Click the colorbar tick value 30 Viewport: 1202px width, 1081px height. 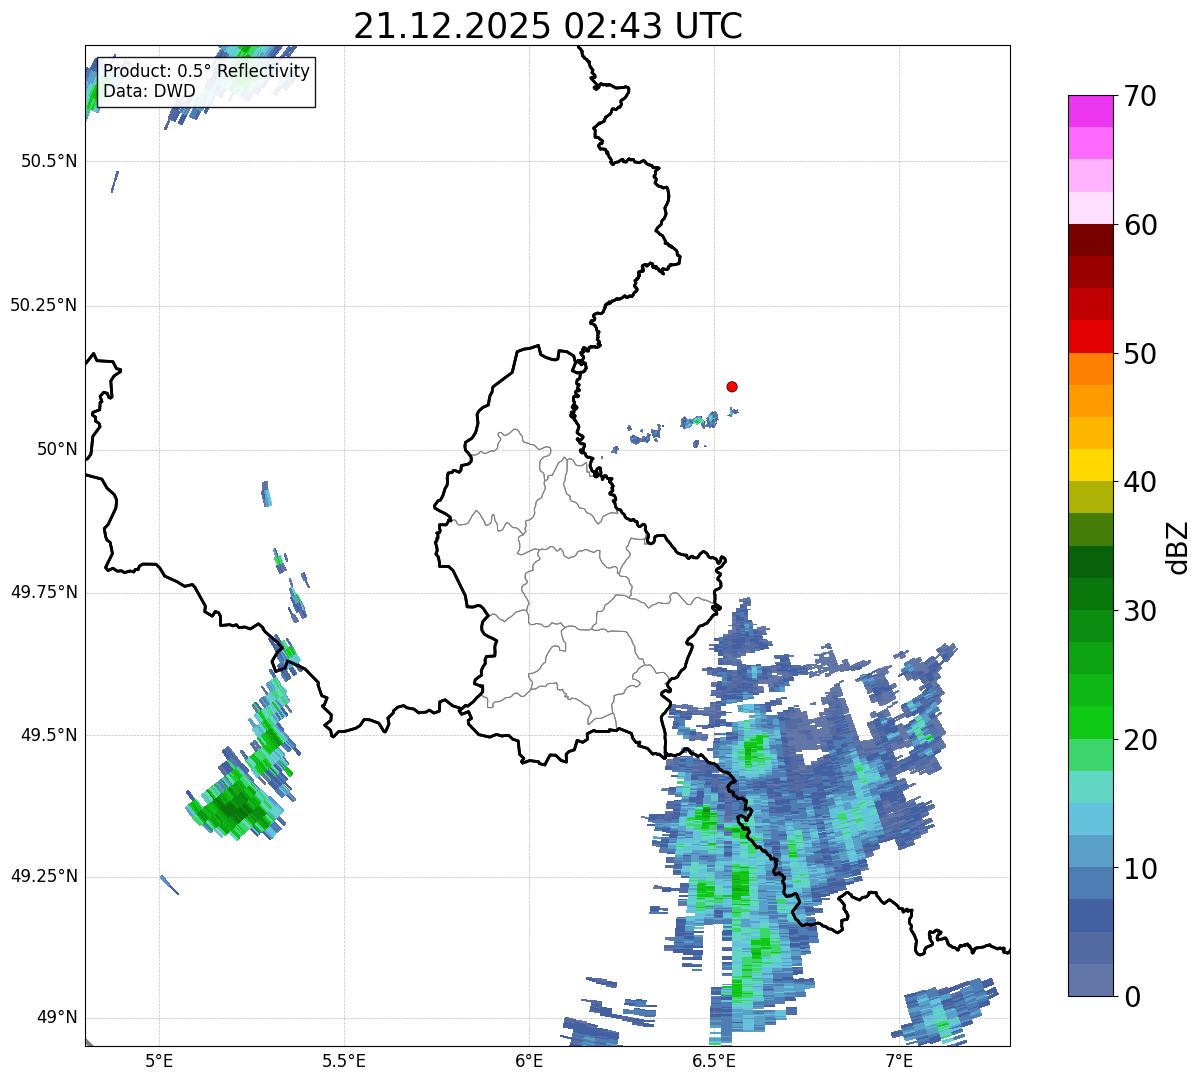click(1140, 611)
